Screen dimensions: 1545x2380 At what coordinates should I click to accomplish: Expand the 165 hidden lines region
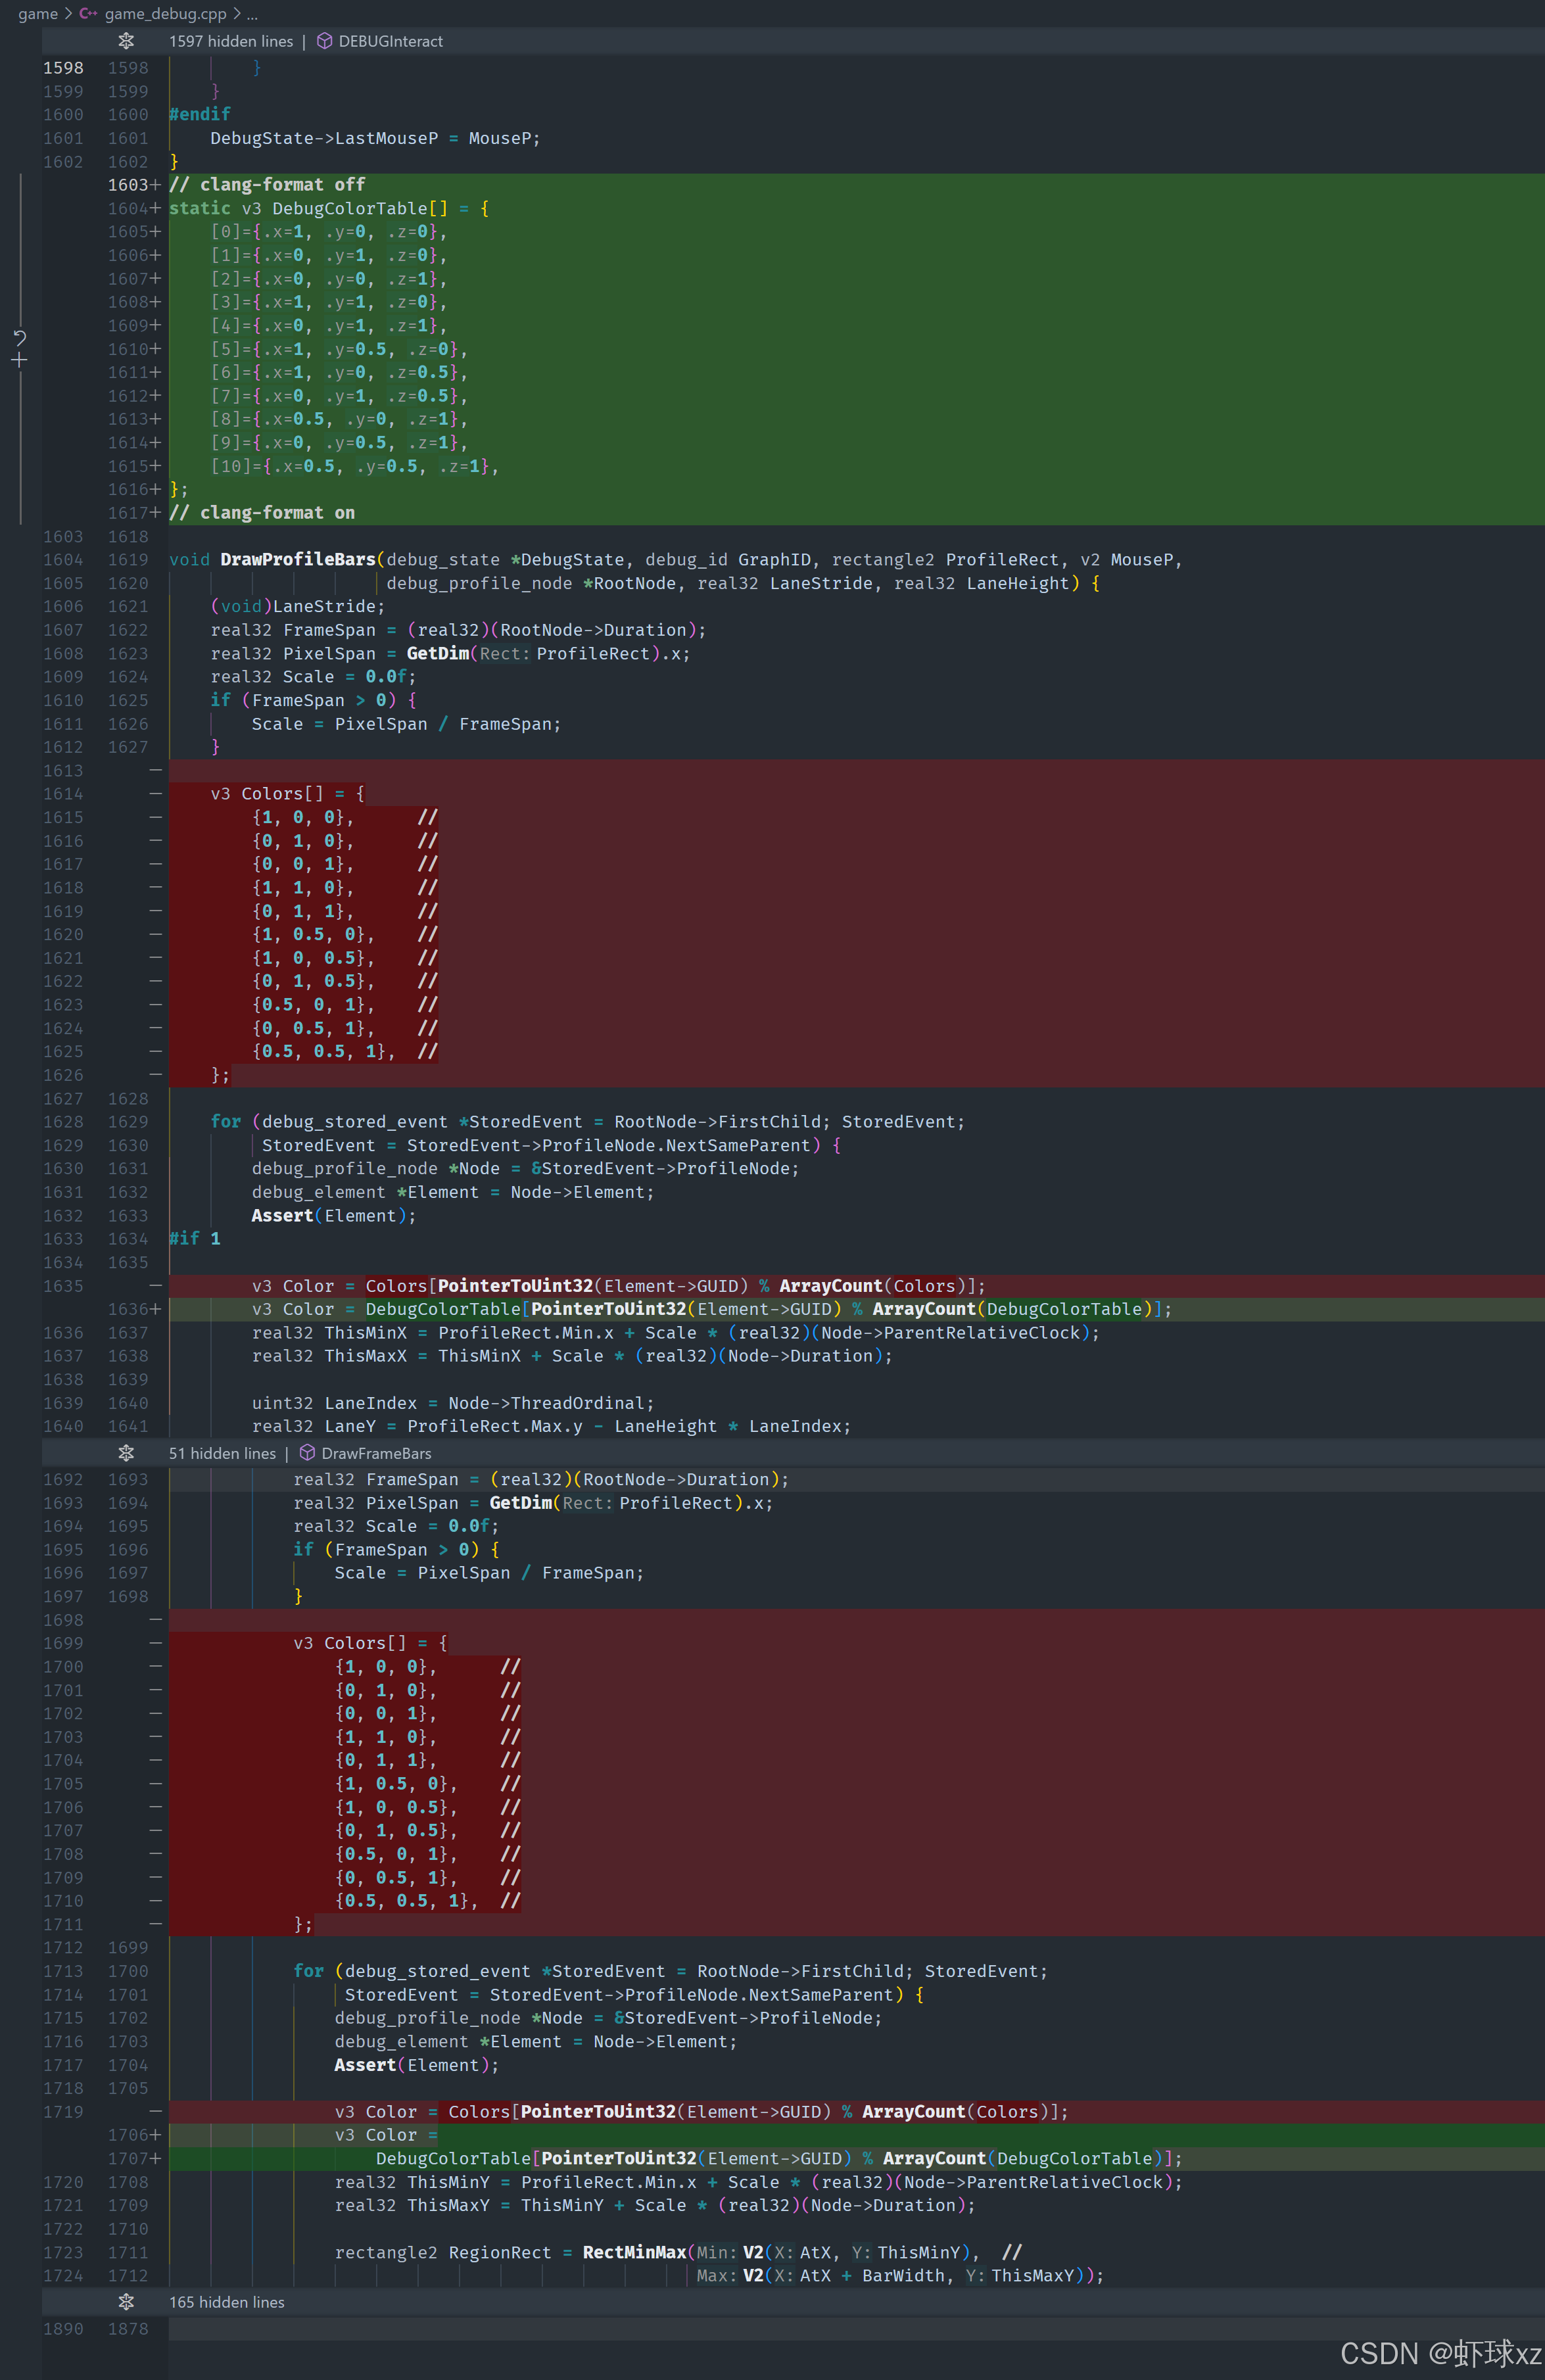click(x=227, y=2302)
